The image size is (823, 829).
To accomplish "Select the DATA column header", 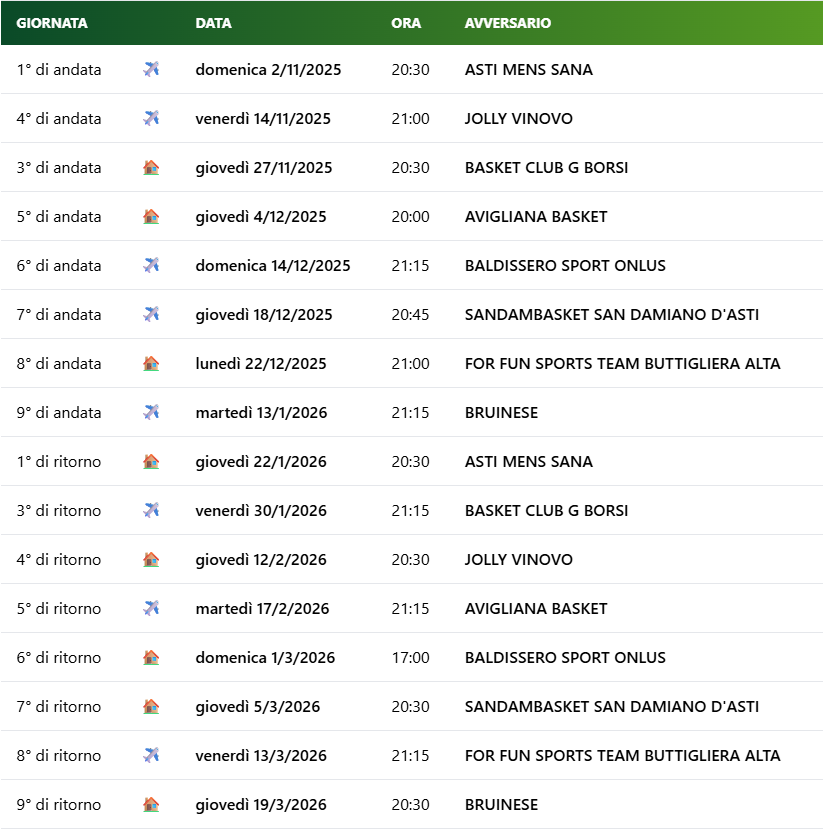I will (213, 23).
